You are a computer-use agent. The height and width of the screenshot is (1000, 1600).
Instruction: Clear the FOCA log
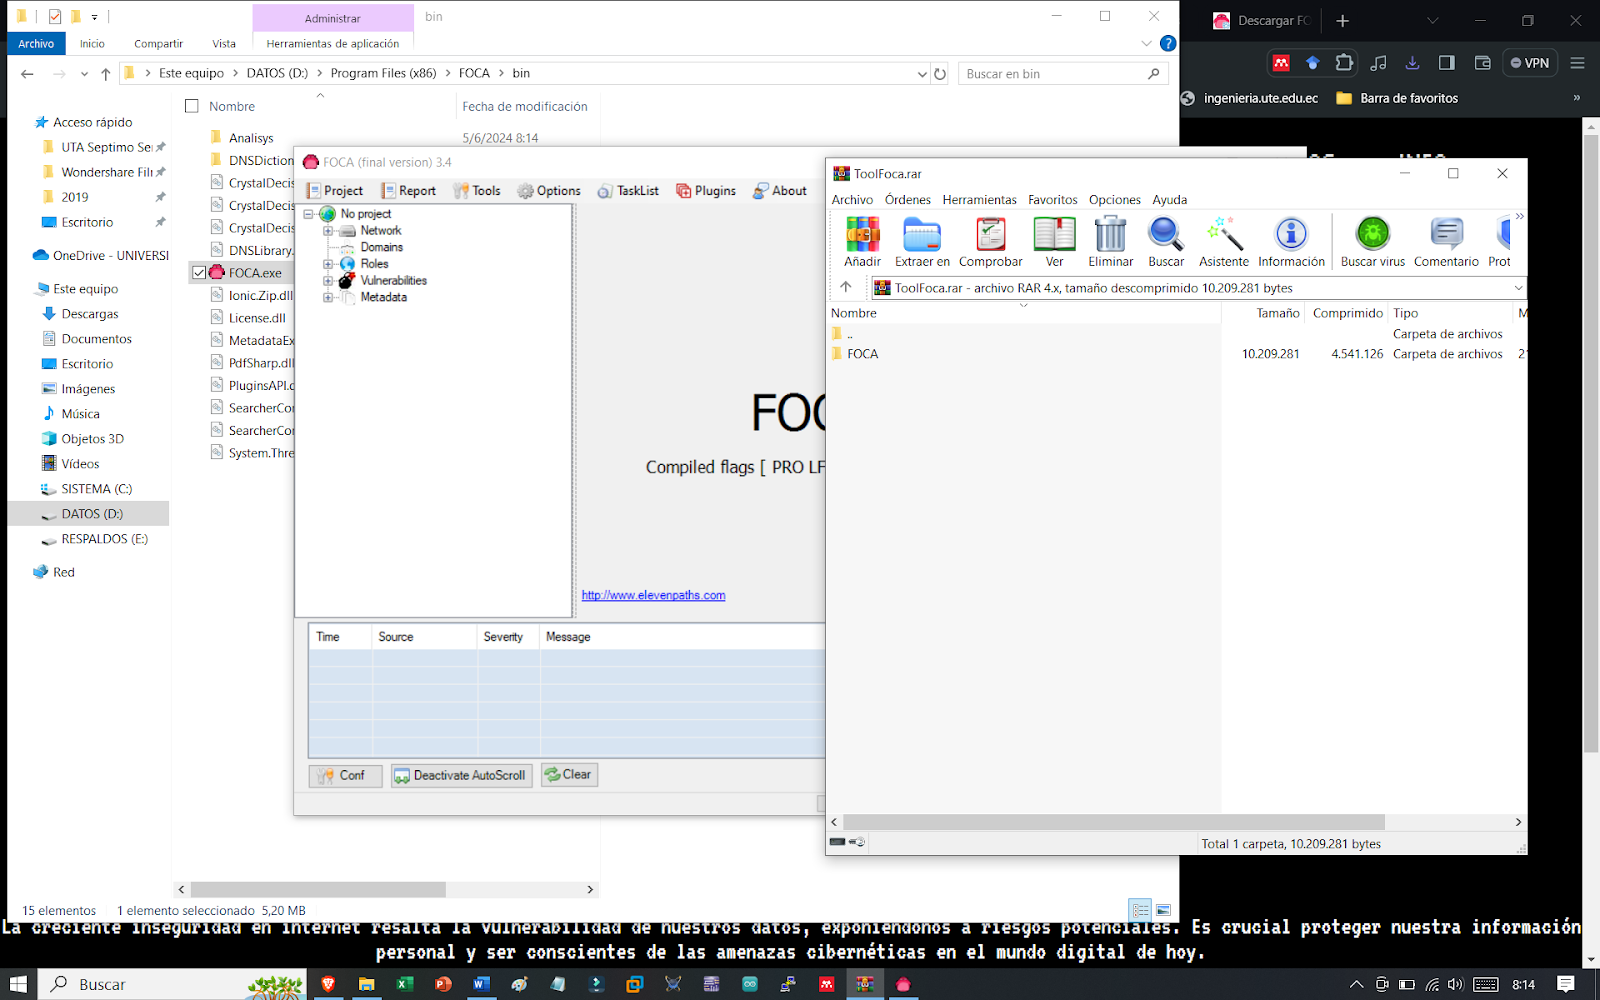569,774
